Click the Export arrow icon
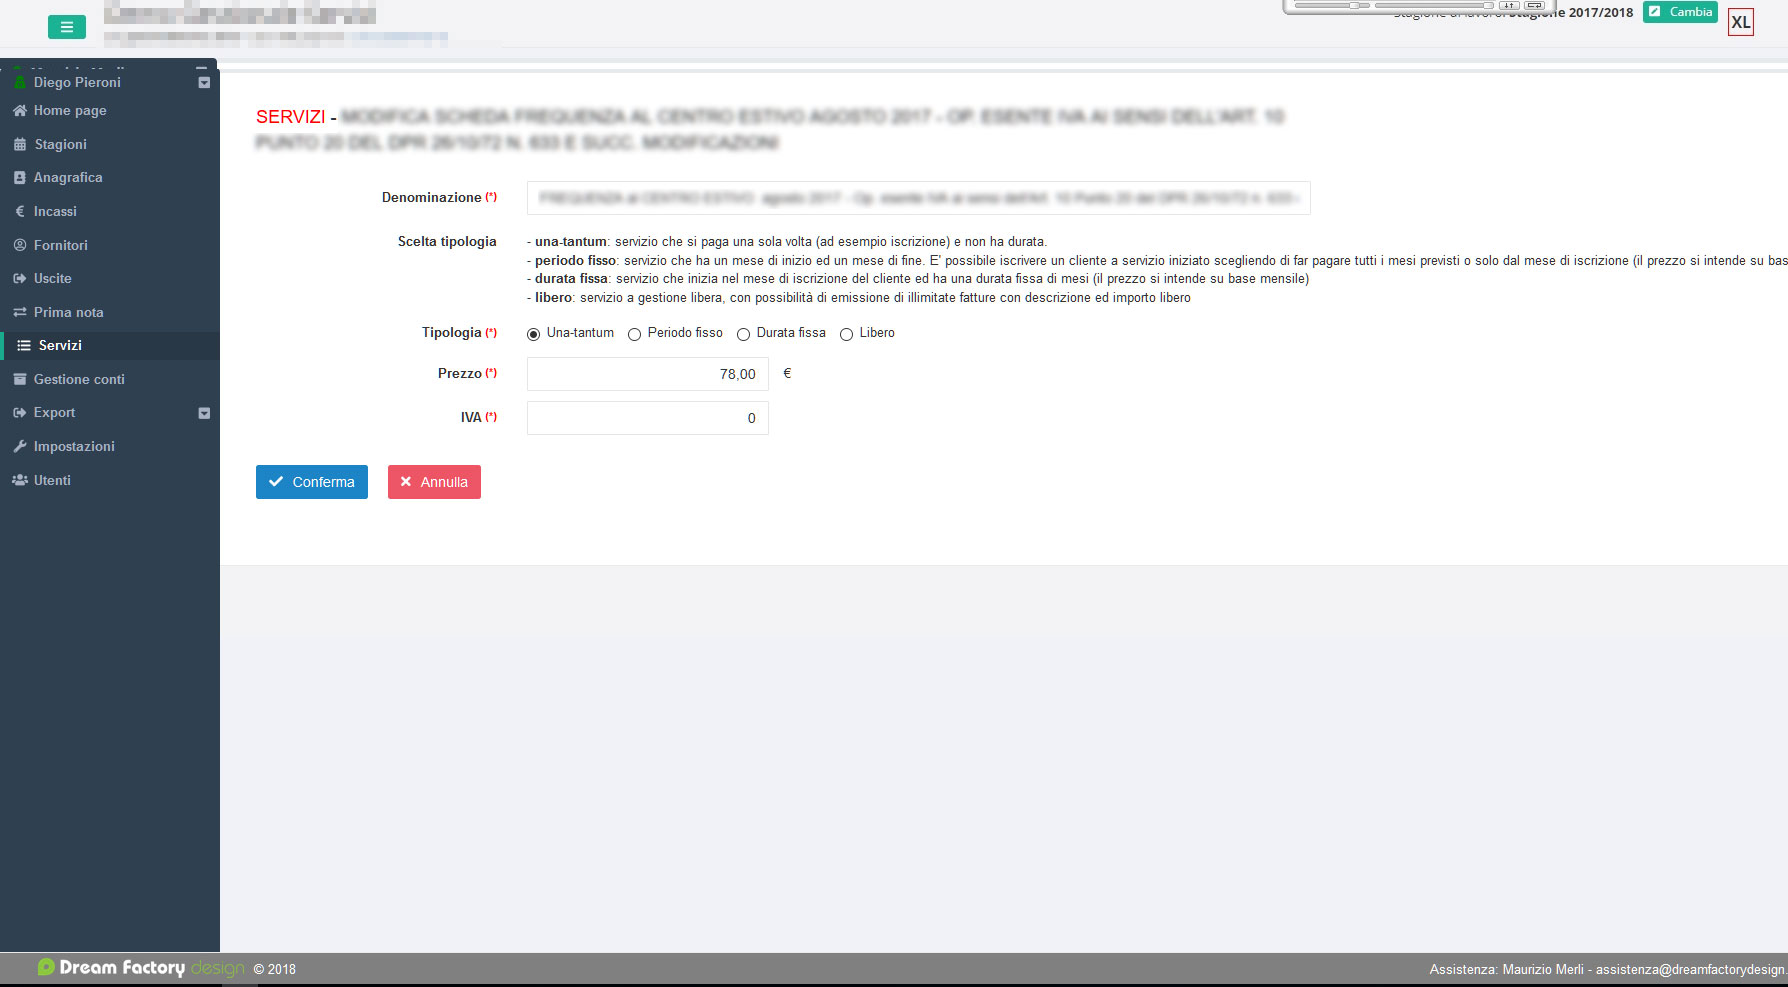This screenshot has height=987, width=1788. tap(20, 413)
